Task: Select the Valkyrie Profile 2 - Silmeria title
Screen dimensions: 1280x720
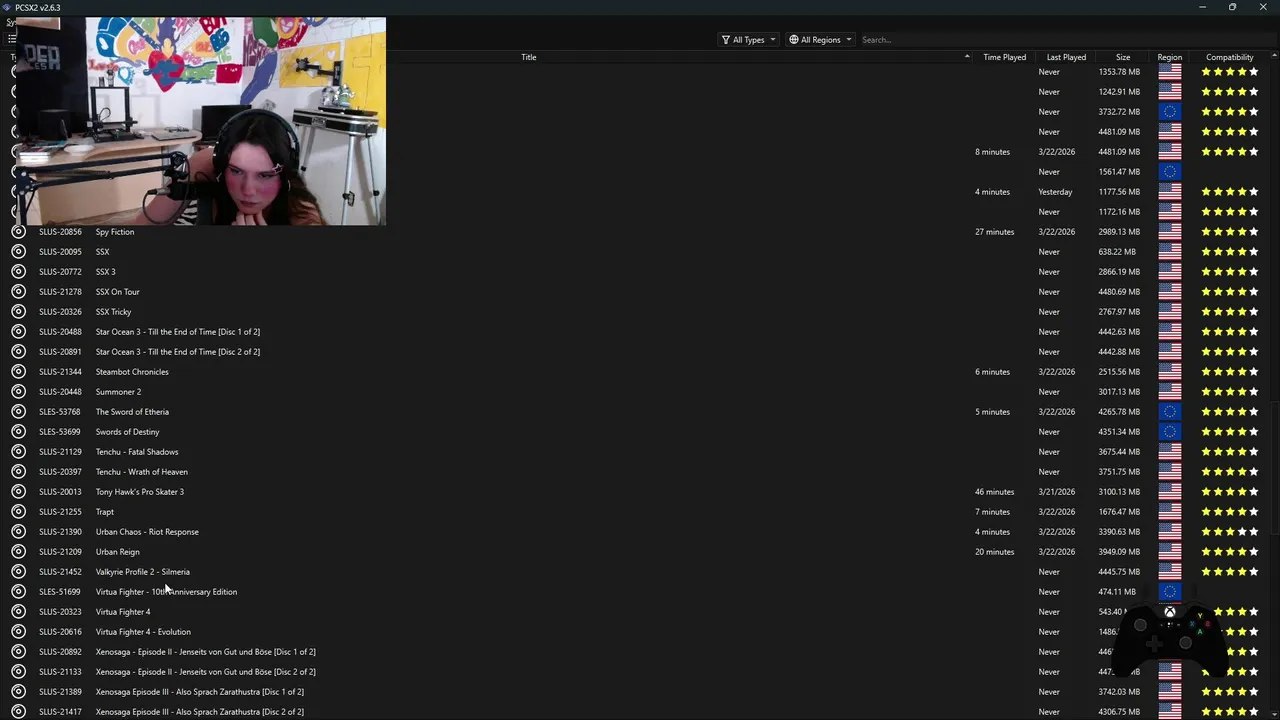Action: coord(142,571)
